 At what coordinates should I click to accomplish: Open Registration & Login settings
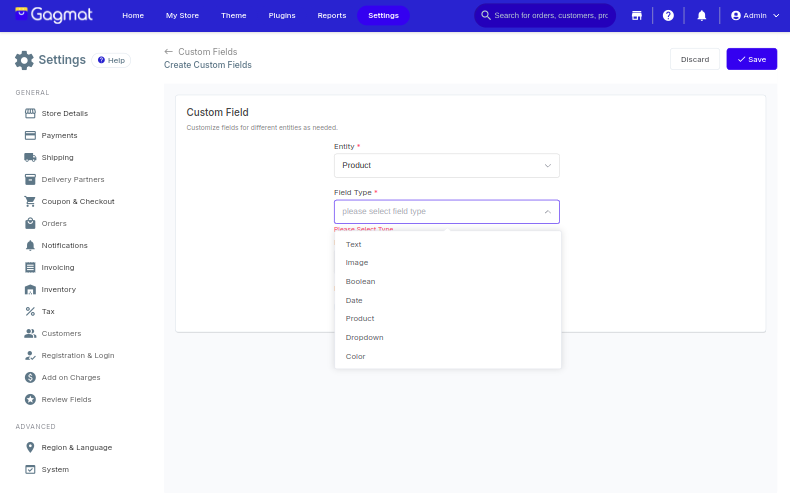78,356
